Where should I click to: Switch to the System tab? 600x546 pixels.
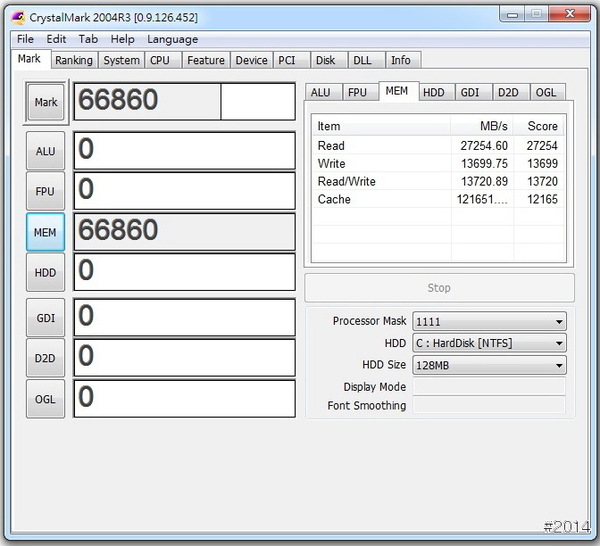point(122,60)
